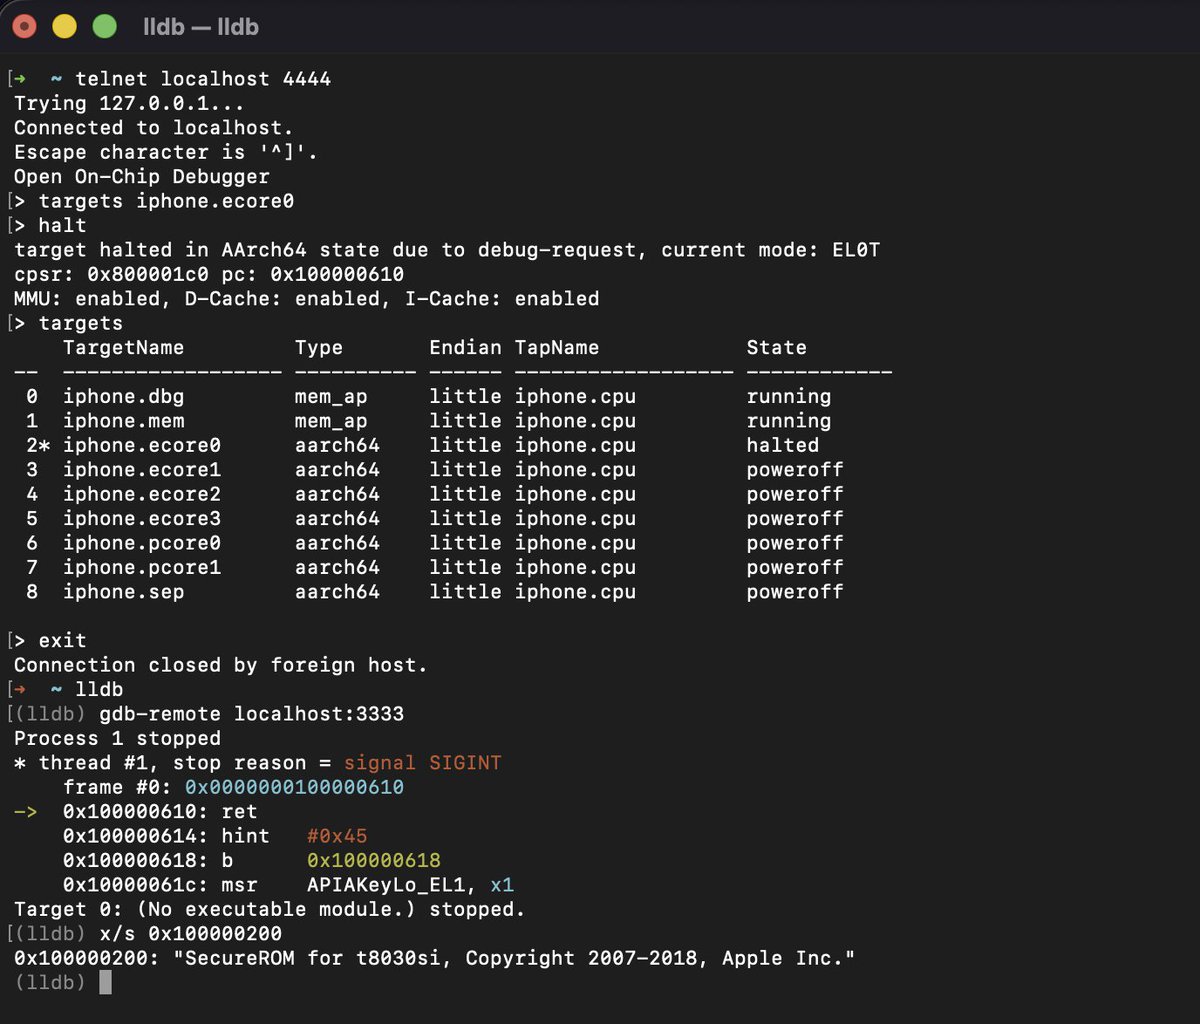The width and height of the screenshot is (1200, 1024).
Task: Click the TapName column header
Action: [x=557, y=348]
